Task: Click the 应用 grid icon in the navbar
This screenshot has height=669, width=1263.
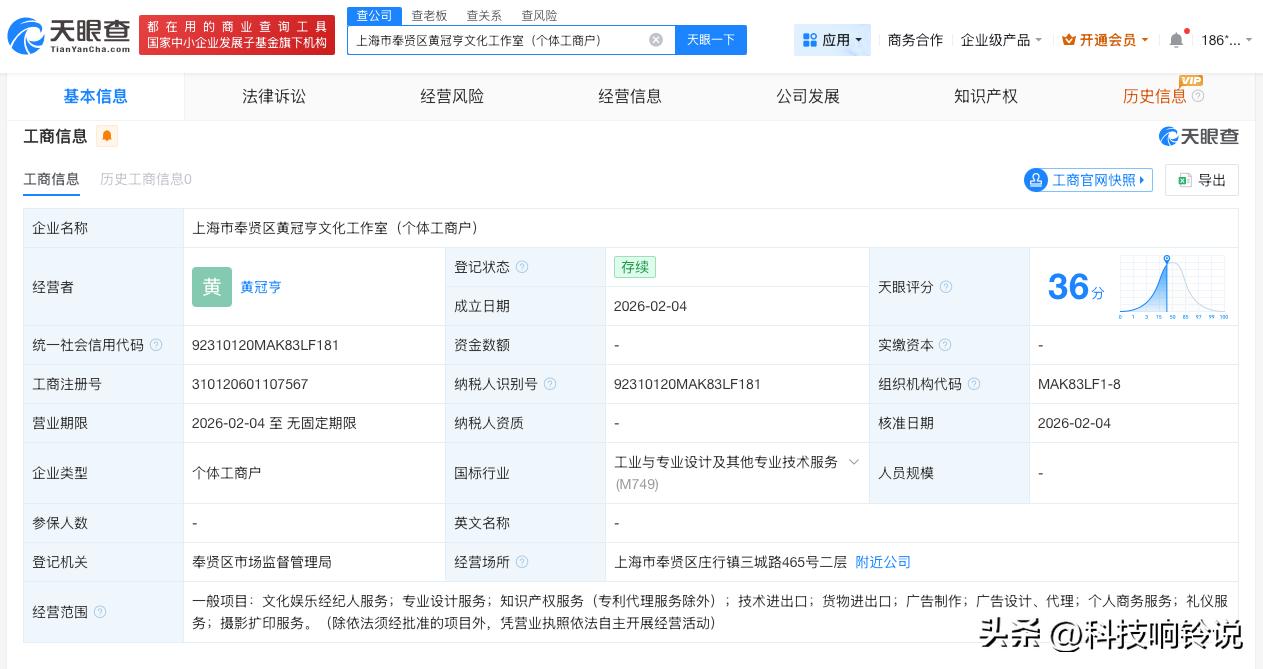Action: (810, 40)
